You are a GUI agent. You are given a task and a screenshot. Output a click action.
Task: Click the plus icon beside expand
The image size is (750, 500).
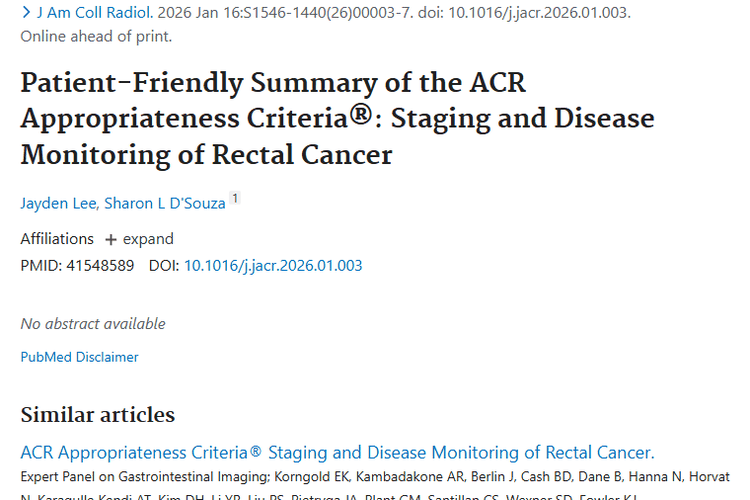111,239
